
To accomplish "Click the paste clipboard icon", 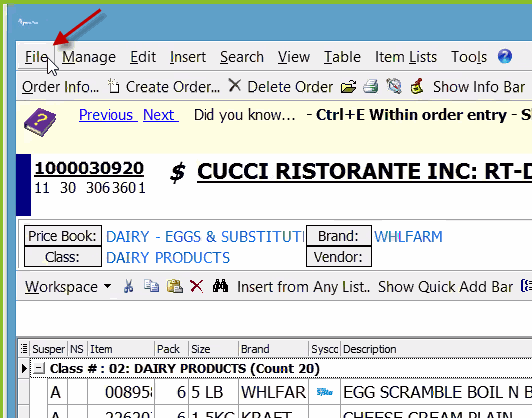I will [175, 286].
